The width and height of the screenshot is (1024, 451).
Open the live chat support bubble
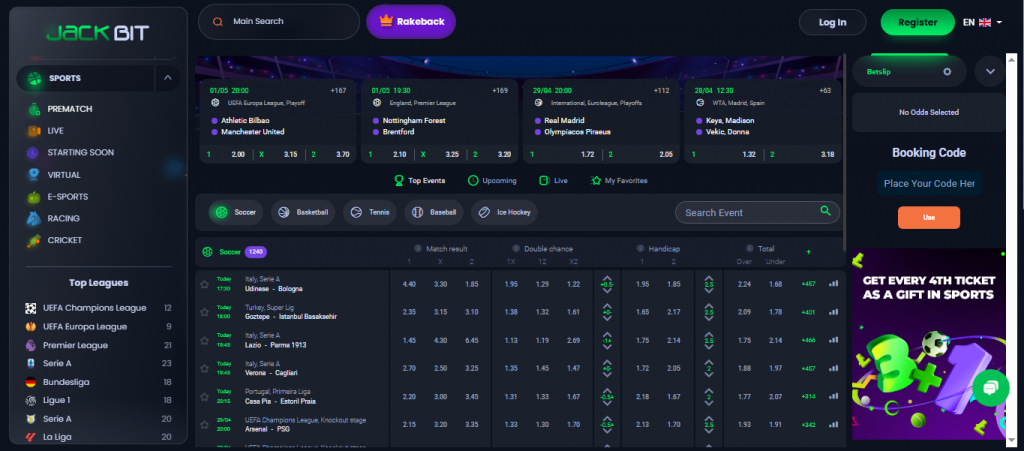point(990,388)
